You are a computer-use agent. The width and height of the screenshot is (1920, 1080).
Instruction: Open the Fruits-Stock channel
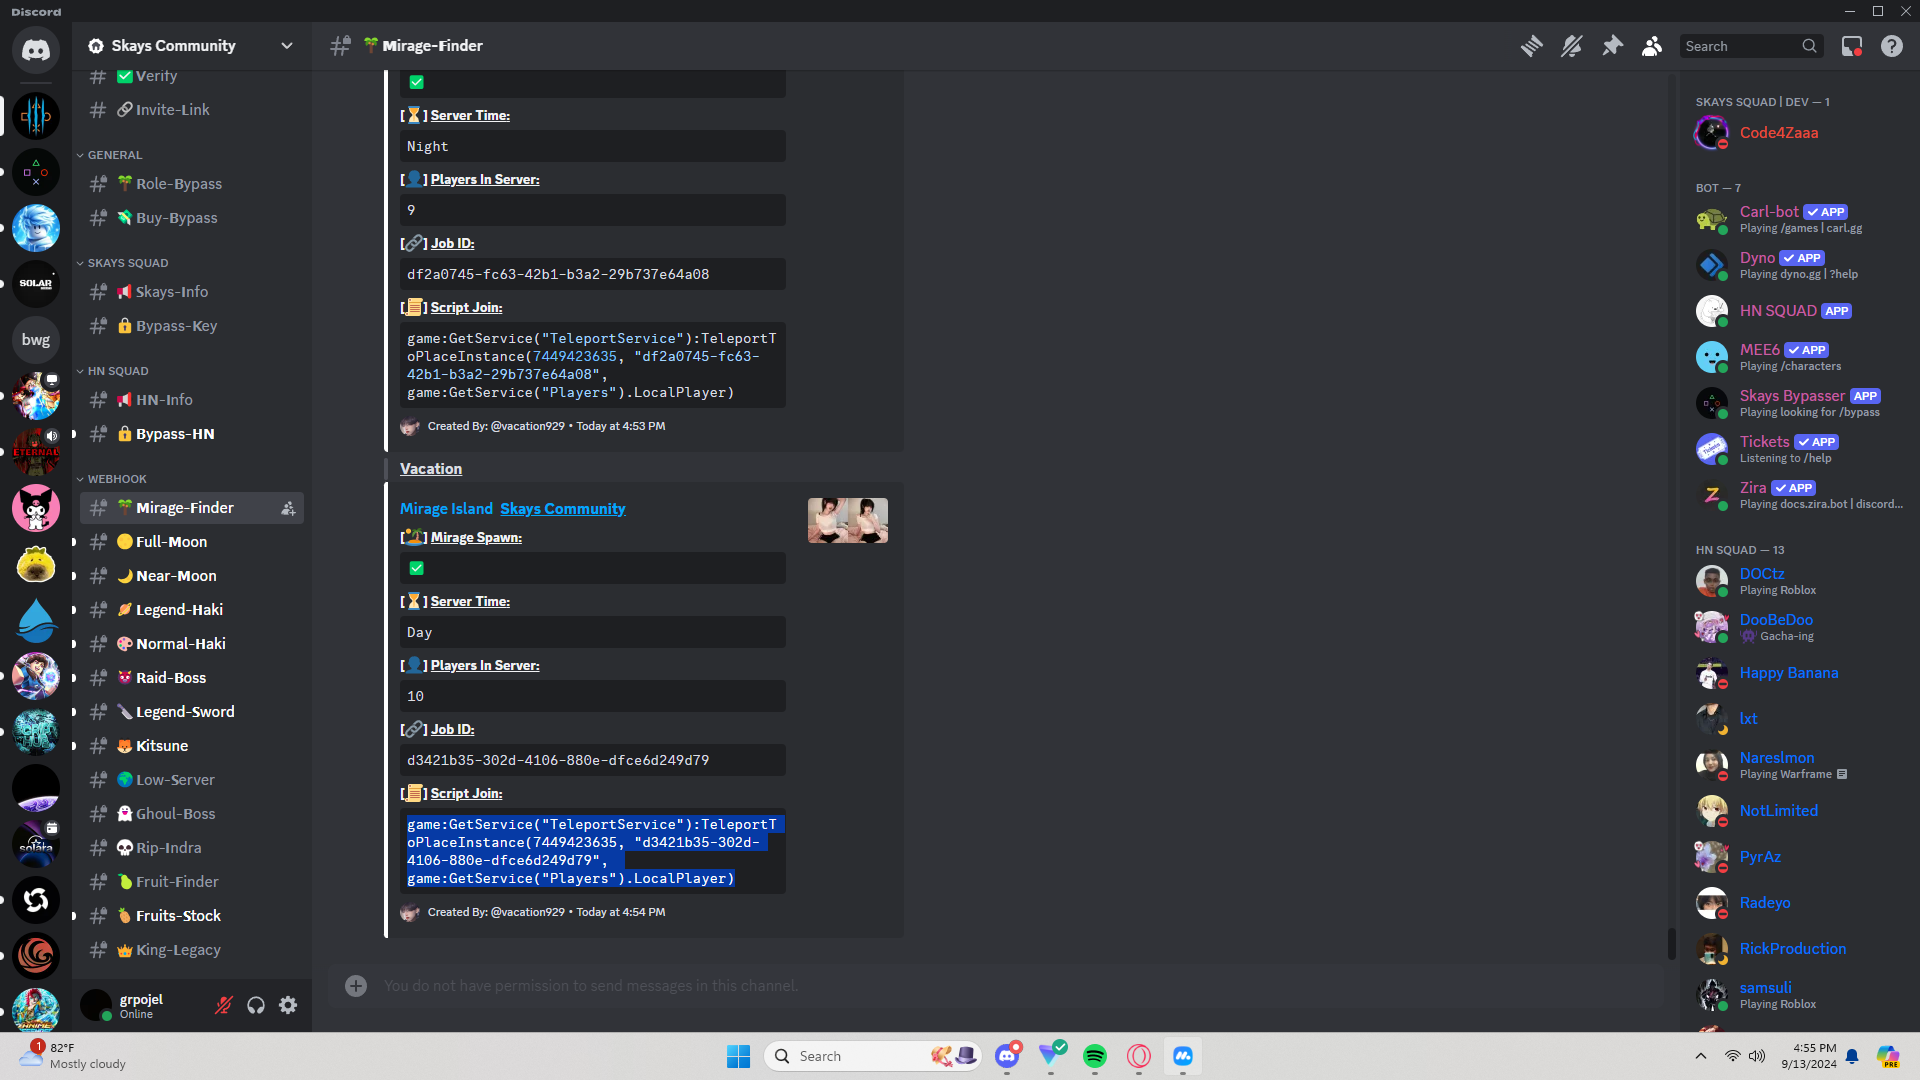click(192, 916)
